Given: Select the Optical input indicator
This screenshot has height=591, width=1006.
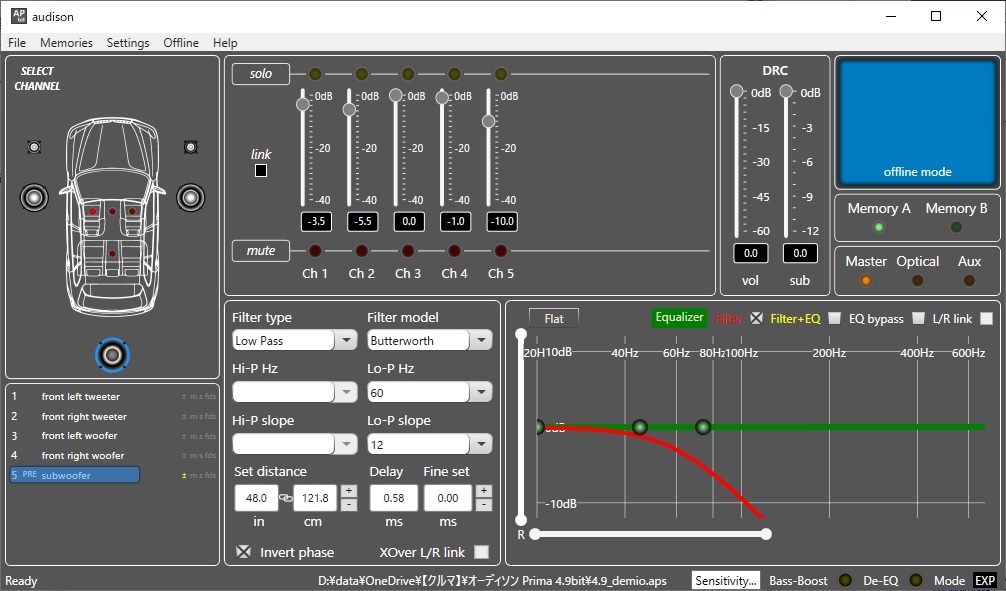Looking at the screenshot, I should [x=917, y=280].
